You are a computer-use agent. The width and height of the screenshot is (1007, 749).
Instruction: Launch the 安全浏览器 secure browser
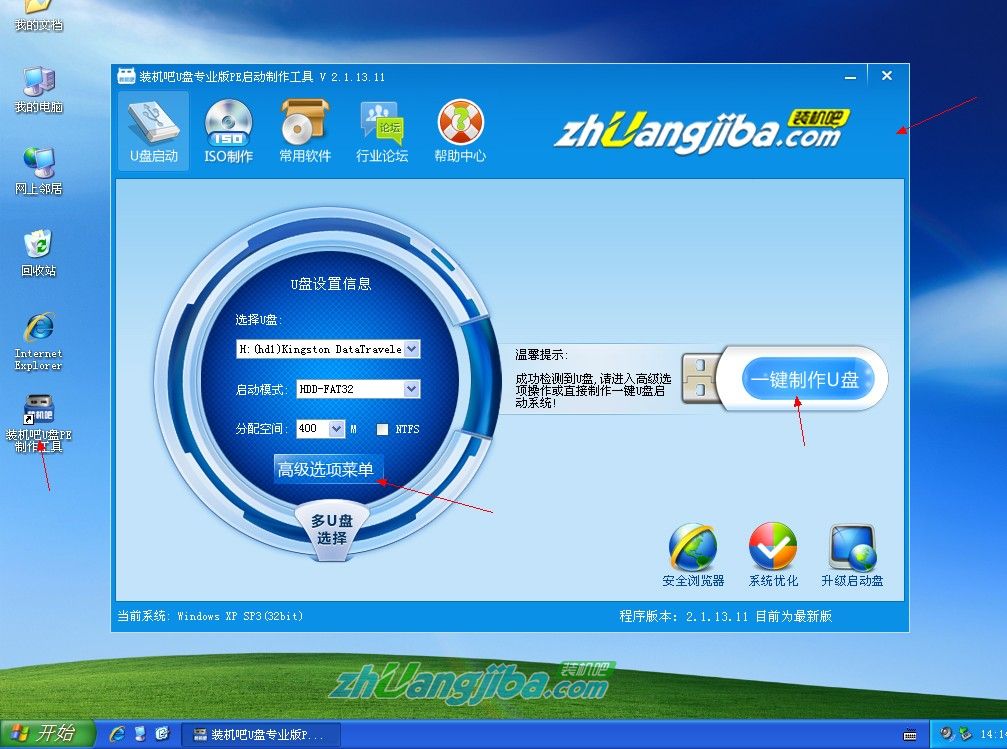click(x=693, y=550)
